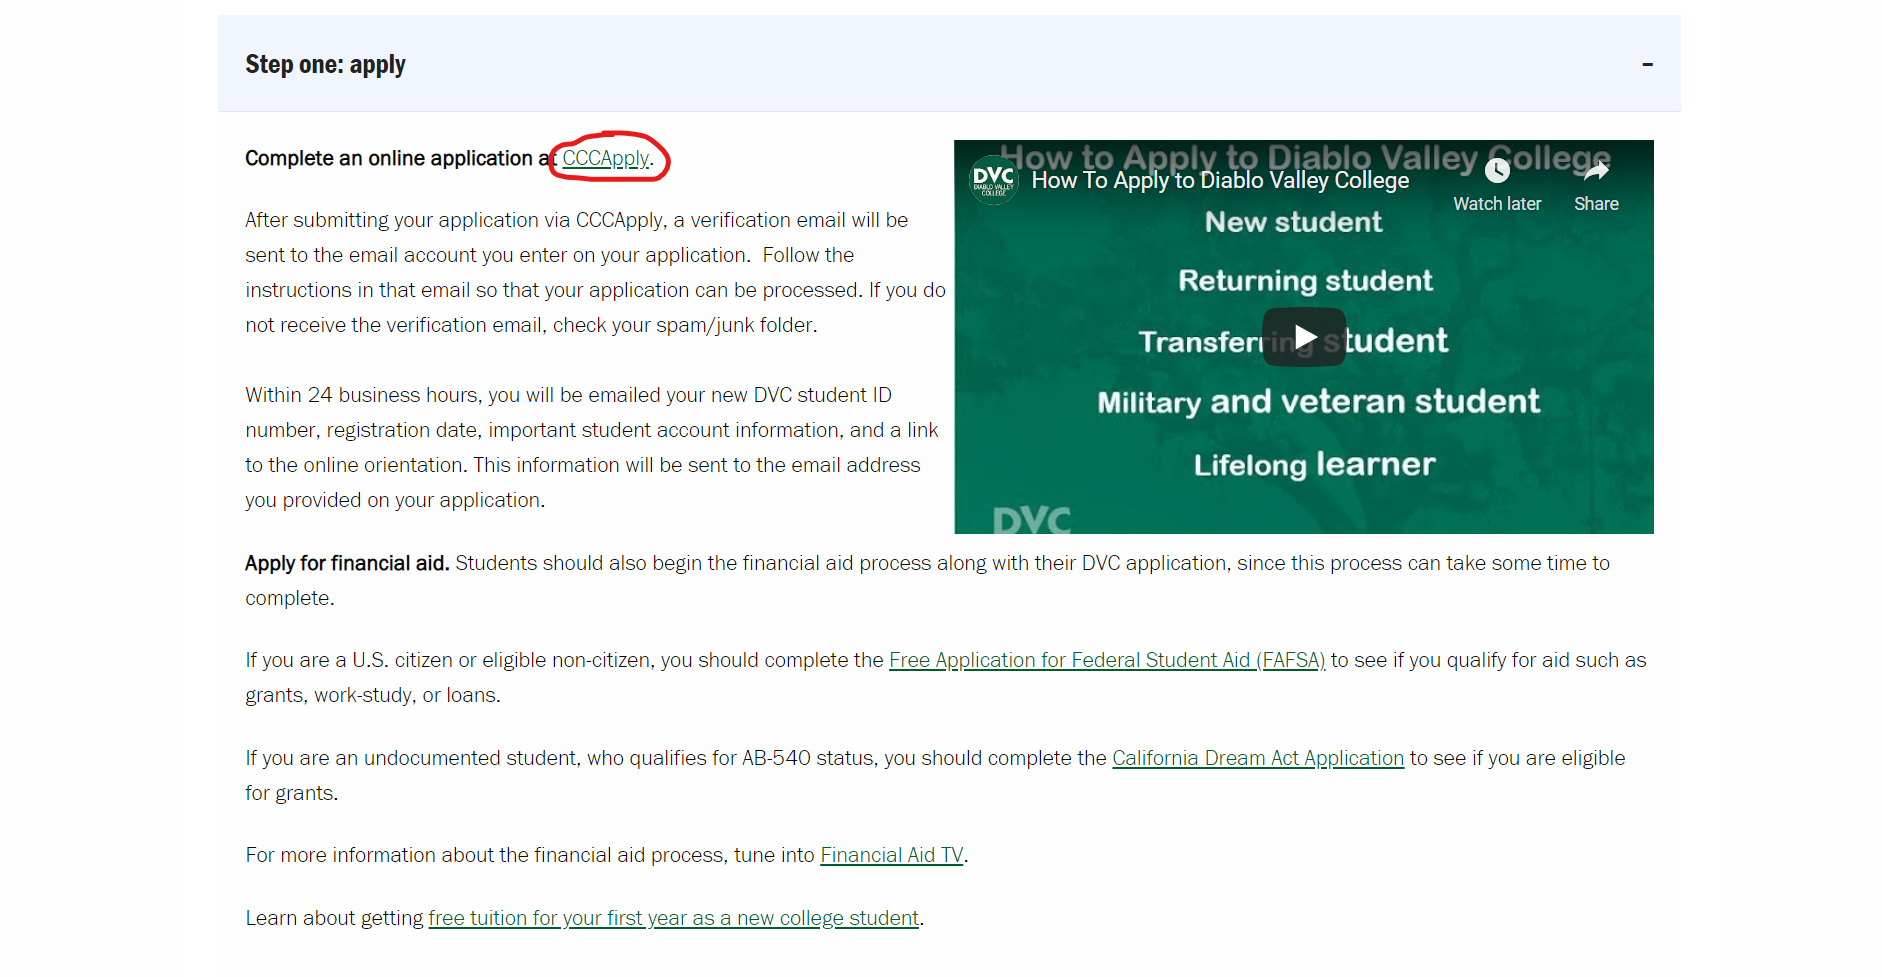
Task: Open the free tuition information link
Action: pyautogui.click(x=674, y=917)
